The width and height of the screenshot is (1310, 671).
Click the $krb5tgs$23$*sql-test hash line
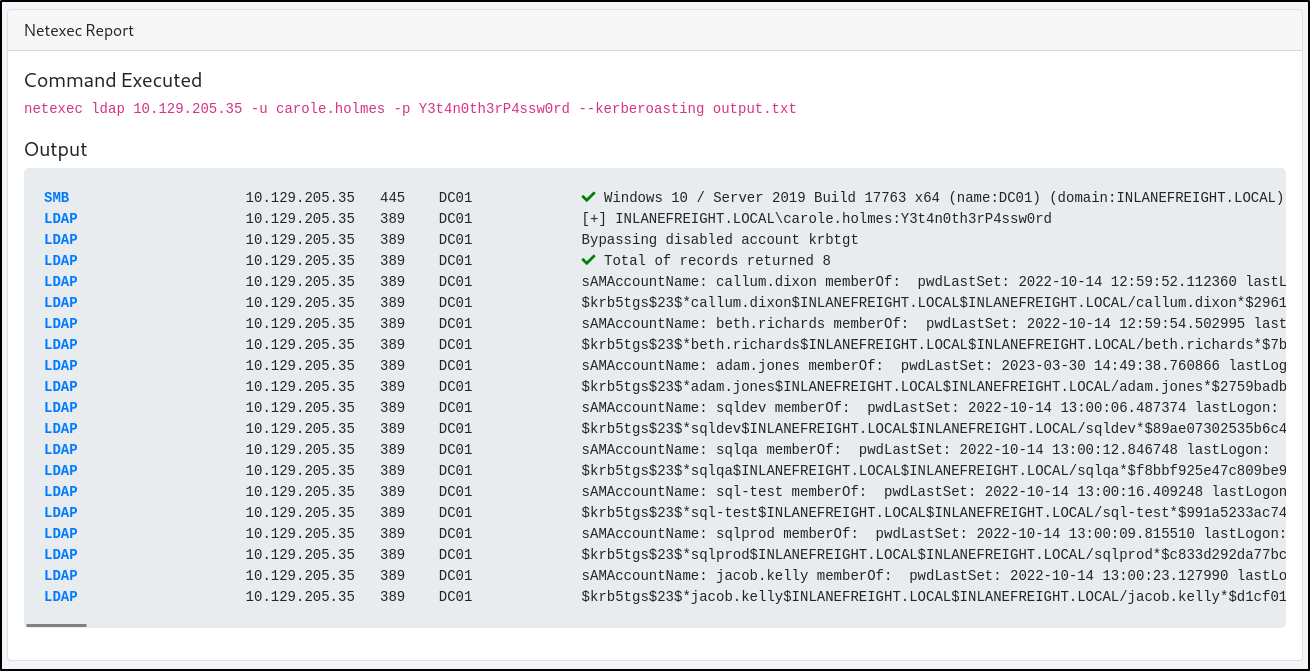933,513
